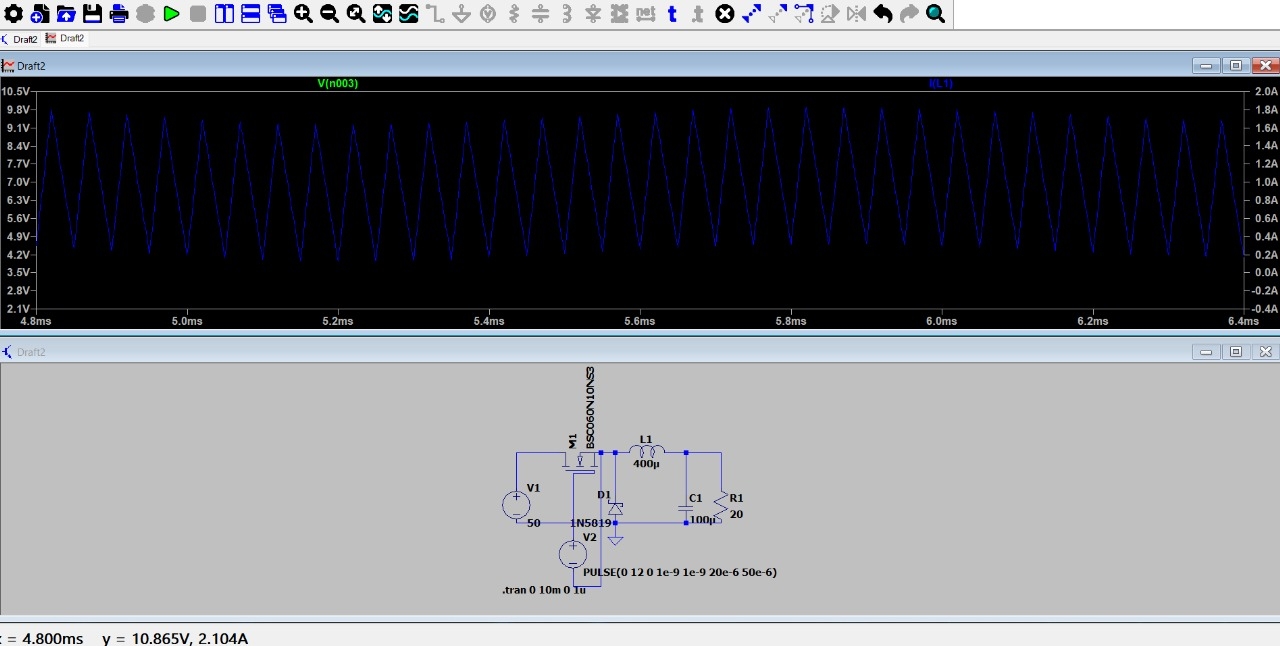
Task: Place a Ground symbol
Action: pyautogui.click(x=461, y=14)
